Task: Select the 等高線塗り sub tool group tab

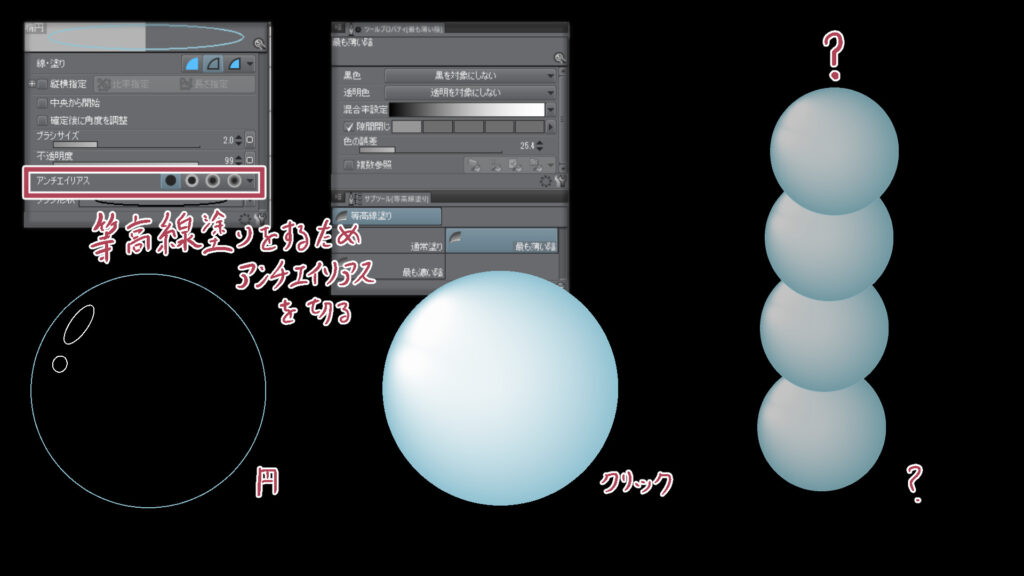Action: [386, 216]
